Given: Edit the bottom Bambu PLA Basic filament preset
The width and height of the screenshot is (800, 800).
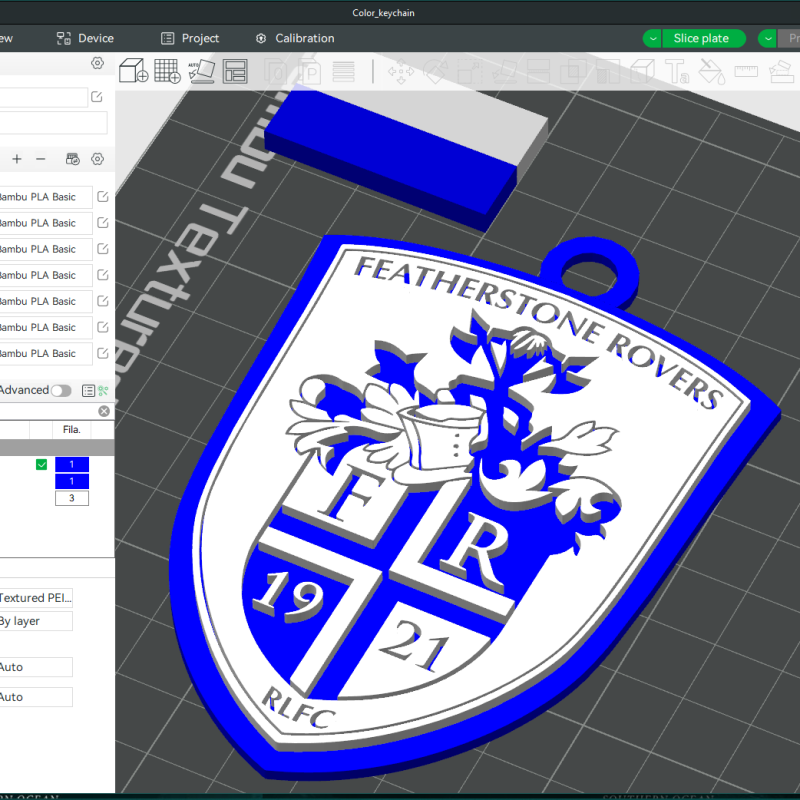Looking at the screenshot, I should pos(103,353).
